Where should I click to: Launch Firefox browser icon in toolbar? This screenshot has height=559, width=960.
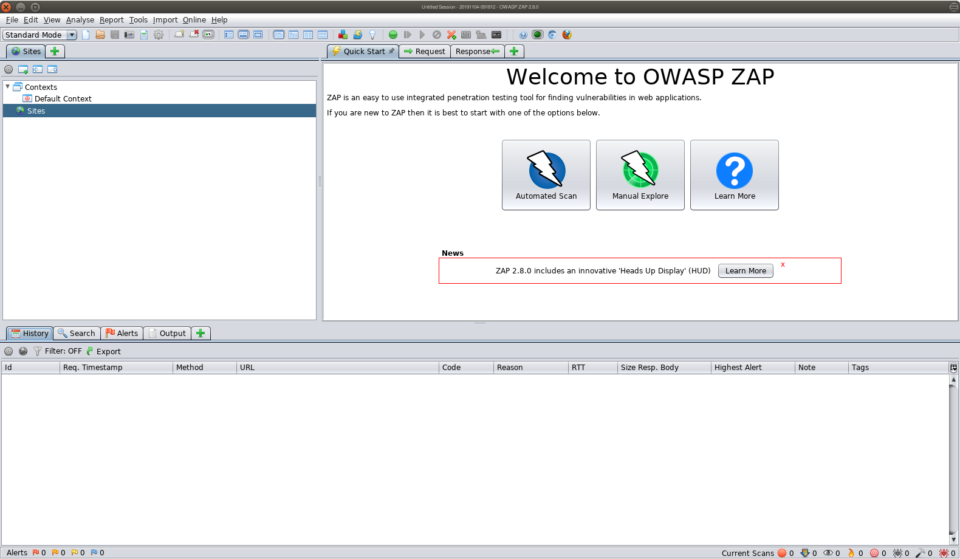(x=567, y=35)
